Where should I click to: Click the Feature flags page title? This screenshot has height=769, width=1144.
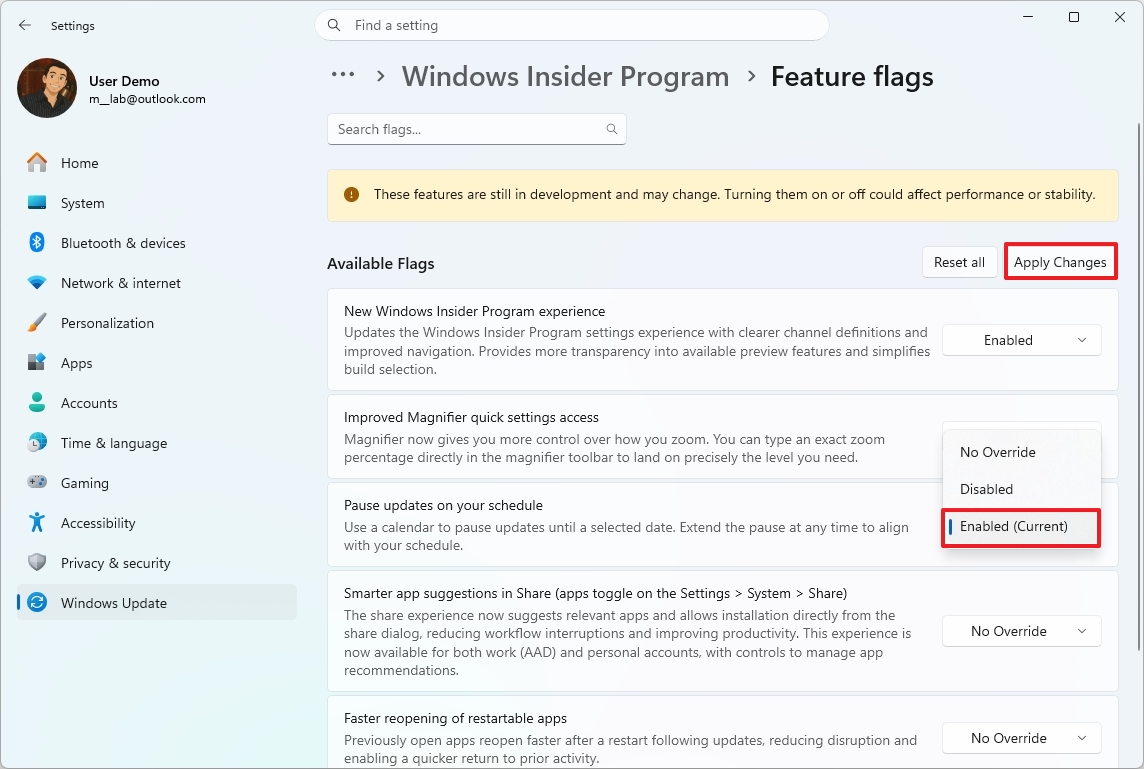point(852,77)
